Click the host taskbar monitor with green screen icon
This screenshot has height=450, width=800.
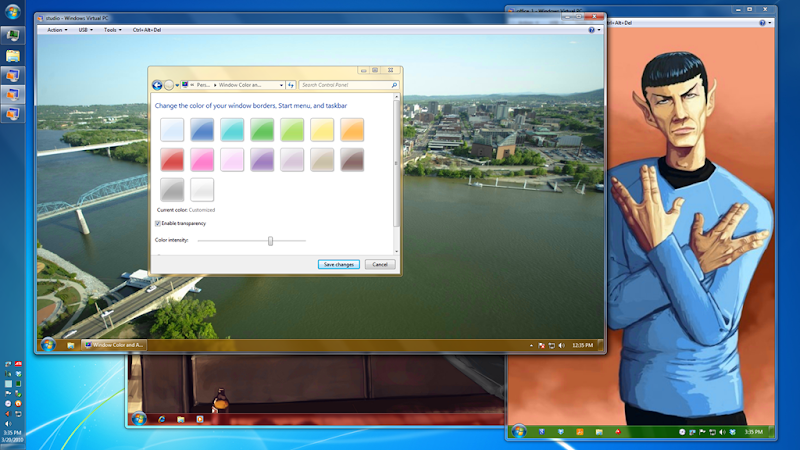[12, 35]
